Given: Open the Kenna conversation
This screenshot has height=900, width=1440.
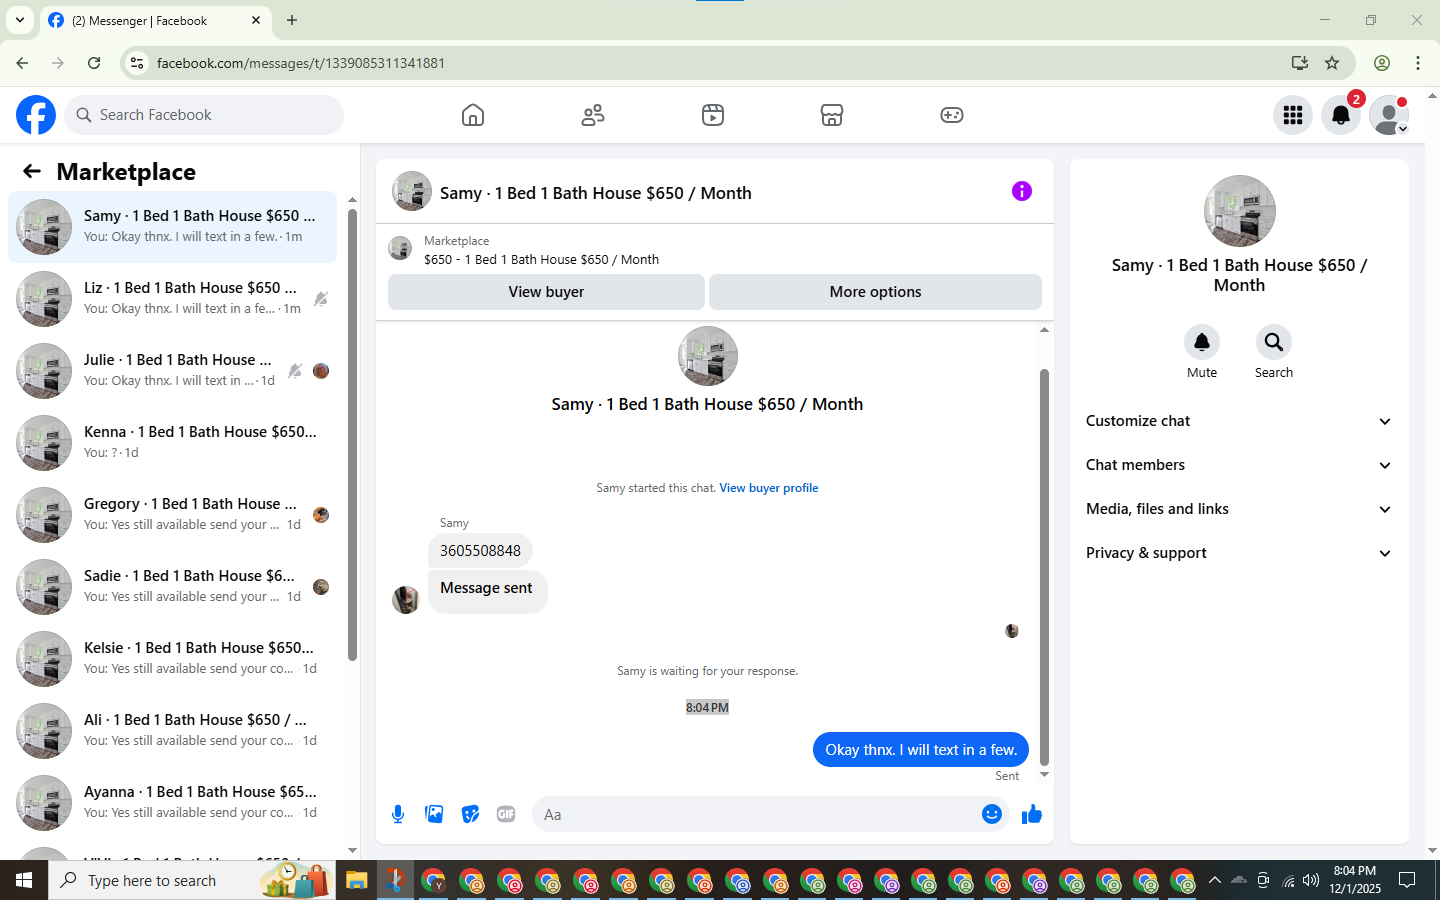Looking at the screenshot, I should pos(172,443).
